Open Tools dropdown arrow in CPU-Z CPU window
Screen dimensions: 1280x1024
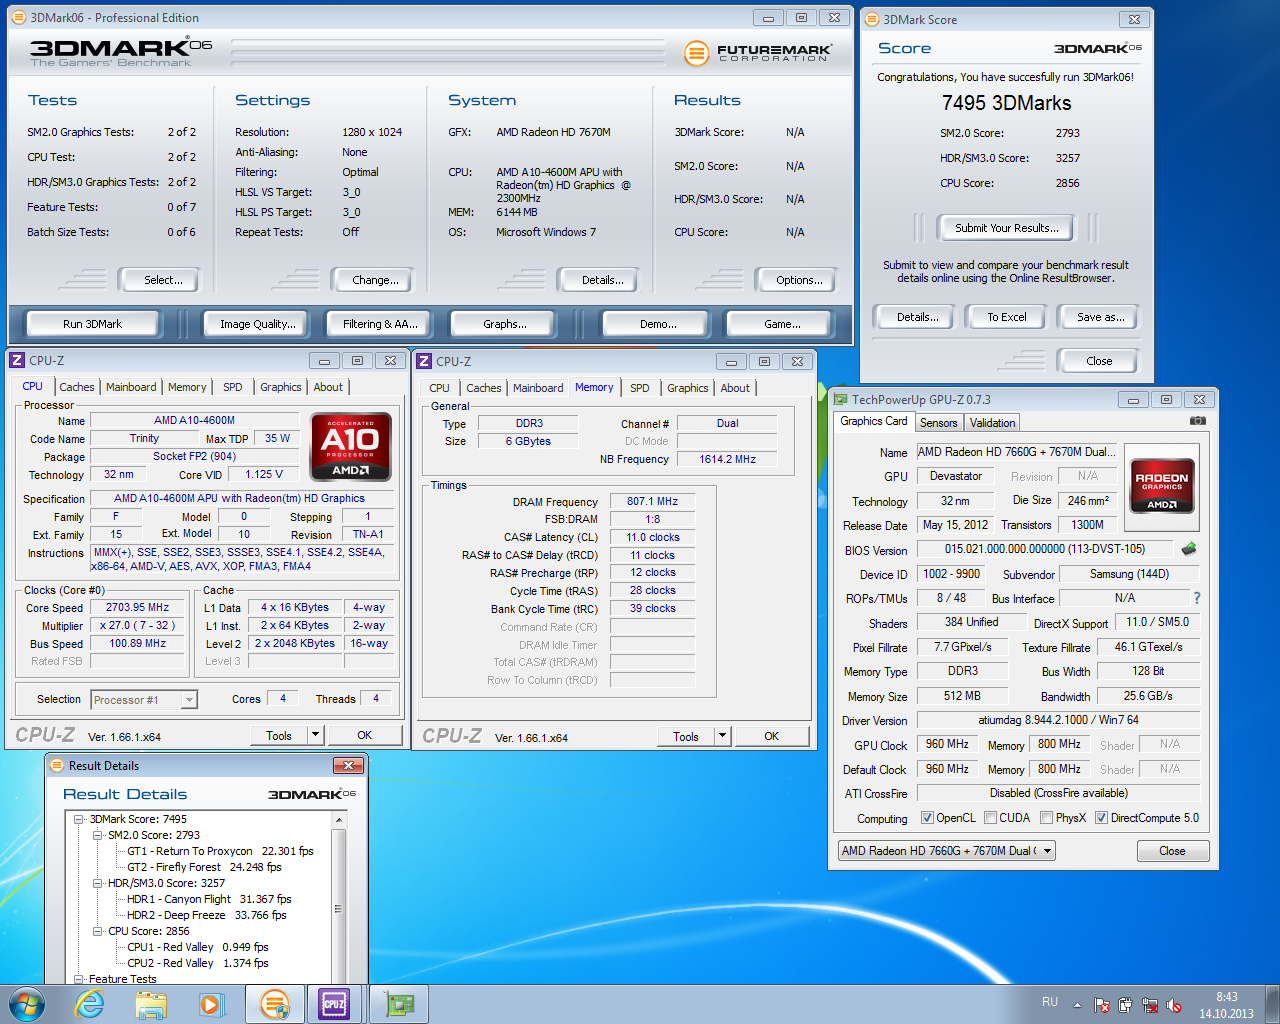(x=315, y=735)
